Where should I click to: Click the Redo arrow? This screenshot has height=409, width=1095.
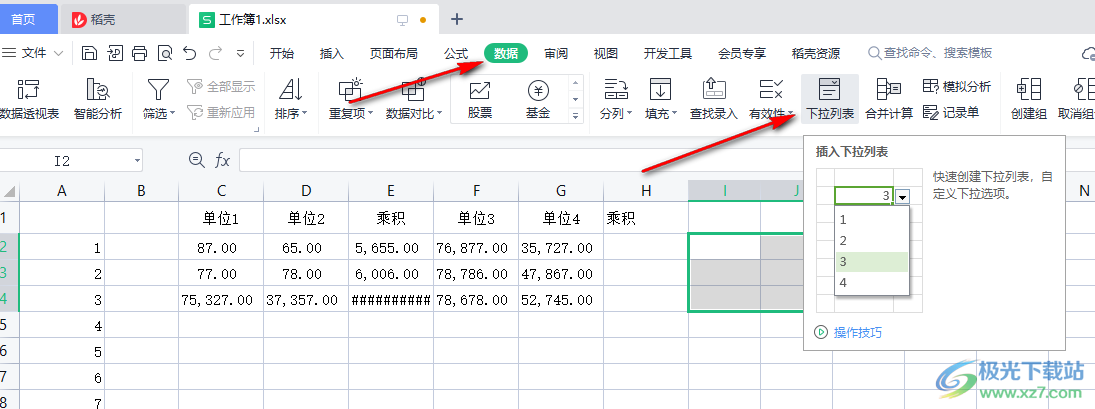tap(216, 53)
